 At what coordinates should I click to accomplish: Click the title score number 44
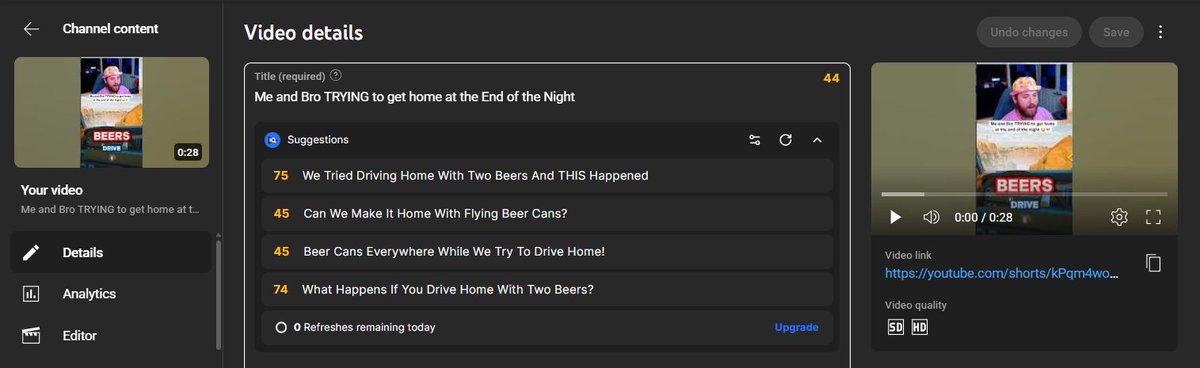point(831,78)
